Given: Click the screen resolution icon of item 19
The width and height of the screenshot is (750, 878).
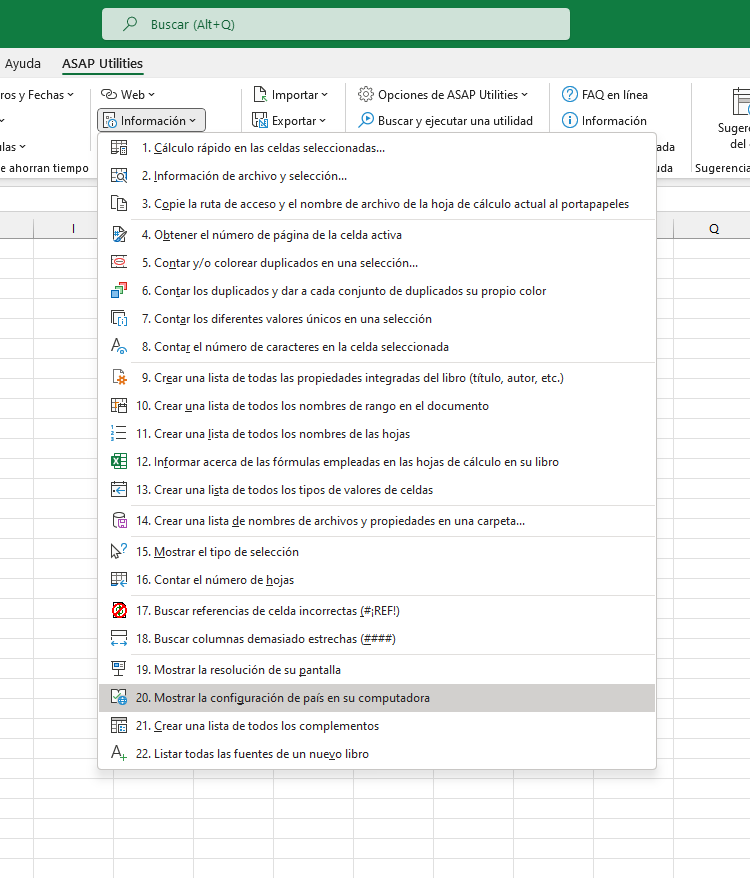Looking at the screenshot, I should [x=119, y=670].
